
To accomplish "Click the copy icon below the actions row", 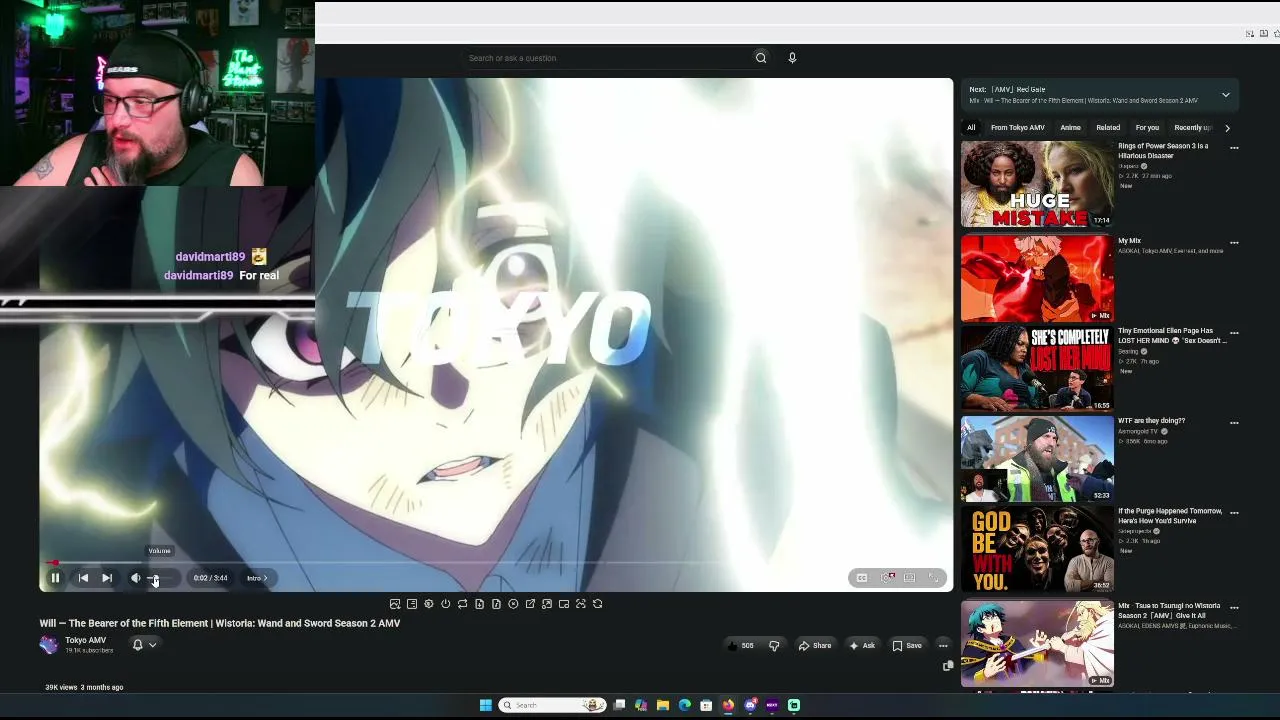I will coord(948,666).
